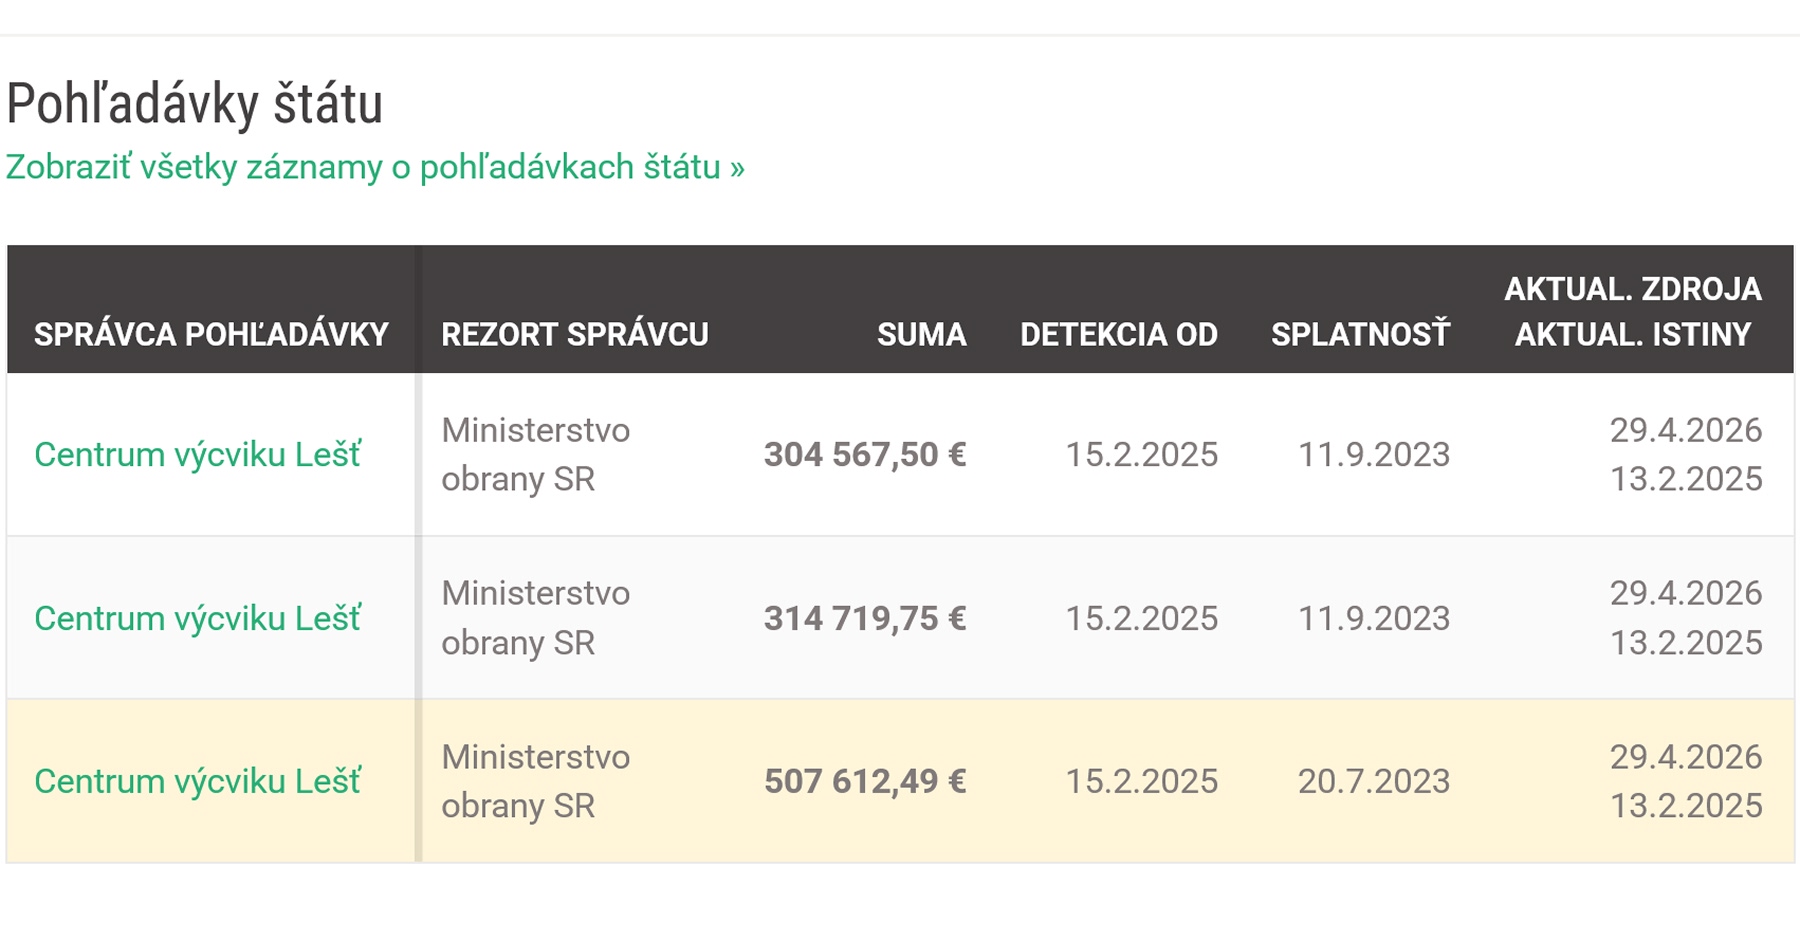Click Ministerstvo obrany SR in 304 567,50 € row
Image resolution: width=1800 pixels, height=945 pixels.
(535, 455)
